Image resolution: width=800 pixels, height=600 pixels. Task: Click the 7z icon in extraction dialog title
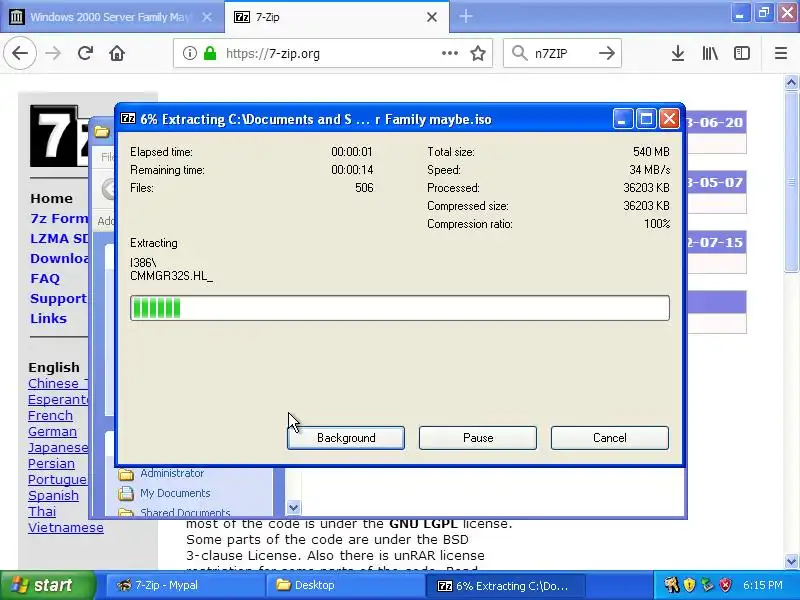pos(128,119)
